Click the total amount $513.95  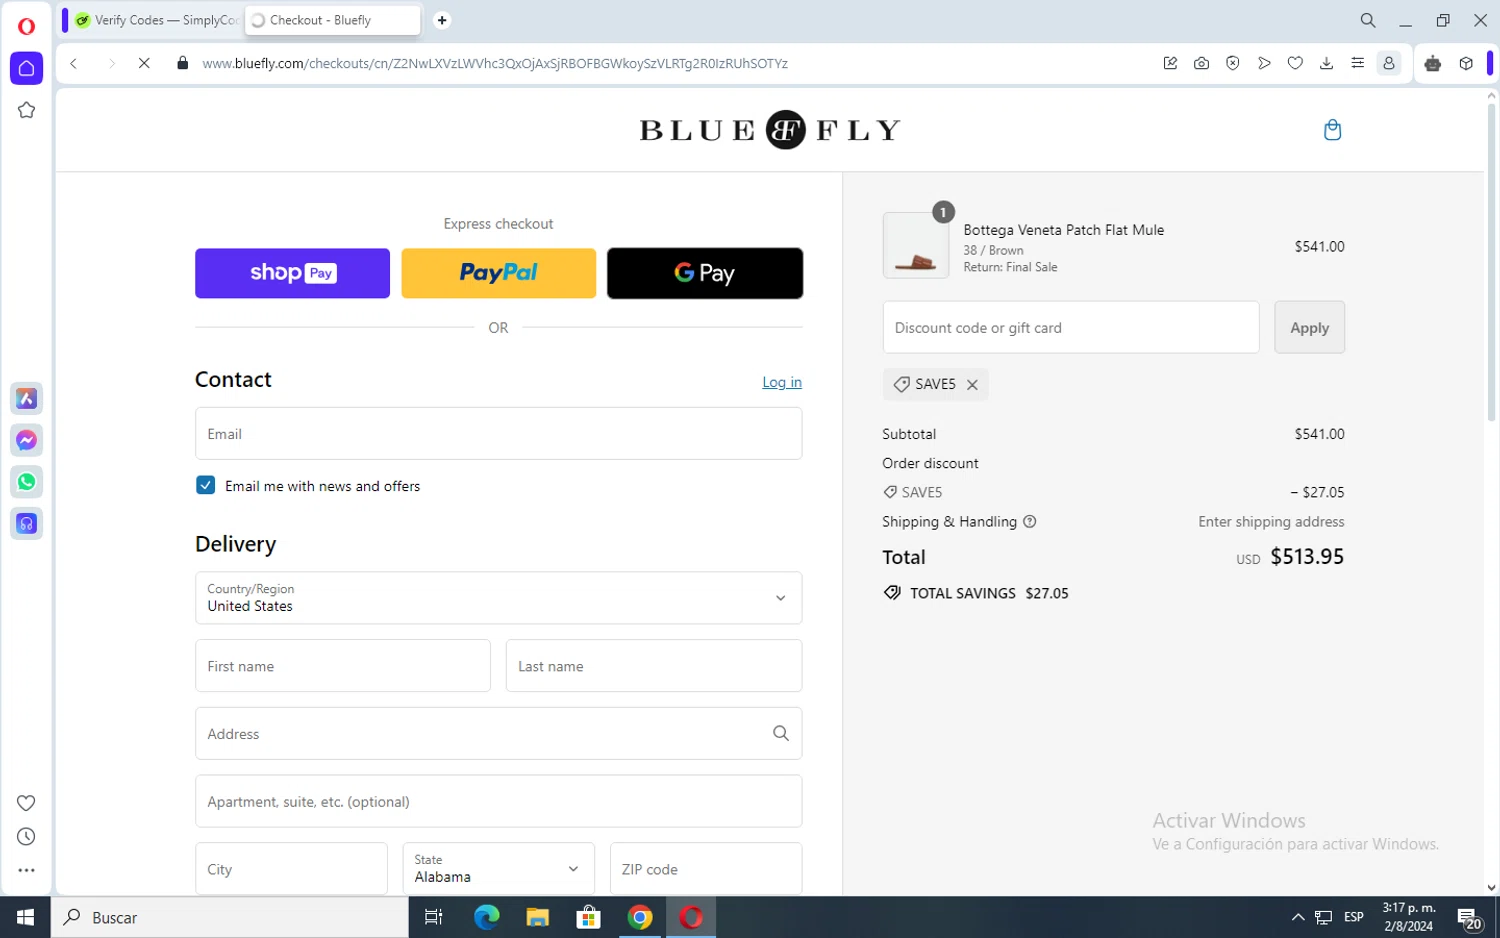(1307, 557)
